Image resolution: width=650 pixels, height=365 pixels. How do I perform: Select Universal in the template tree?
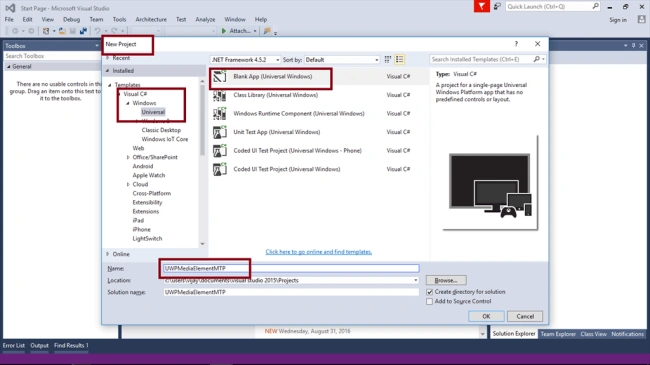coord(153,112)
